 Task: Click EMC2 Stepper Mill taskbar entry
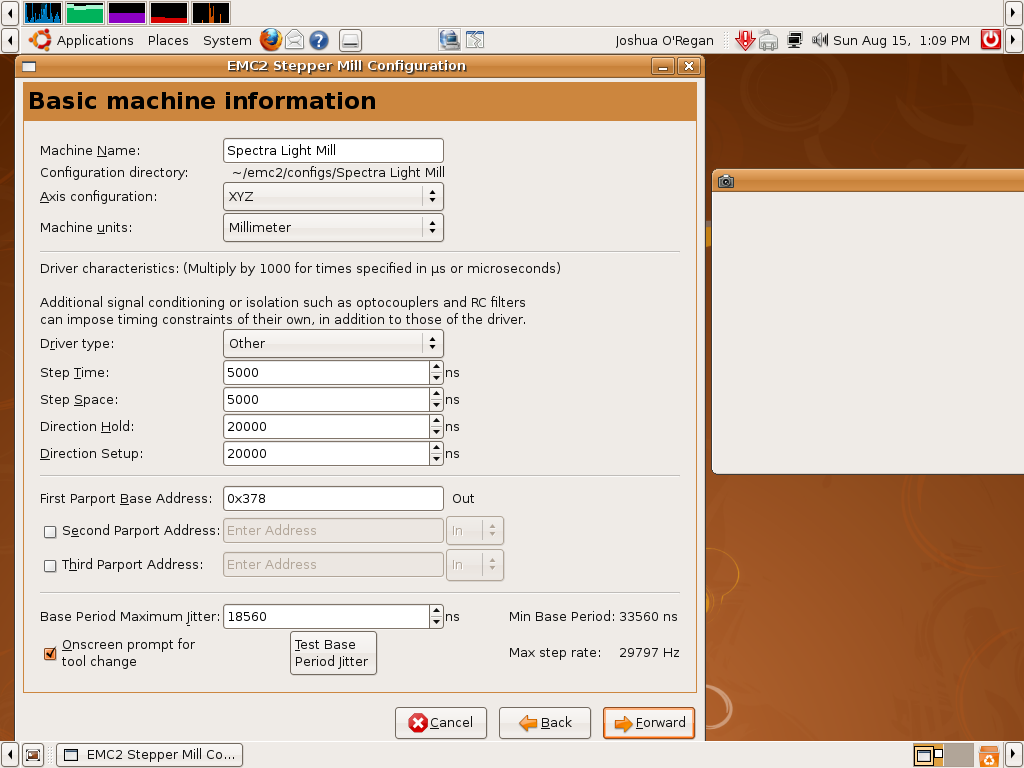[150, 755]
